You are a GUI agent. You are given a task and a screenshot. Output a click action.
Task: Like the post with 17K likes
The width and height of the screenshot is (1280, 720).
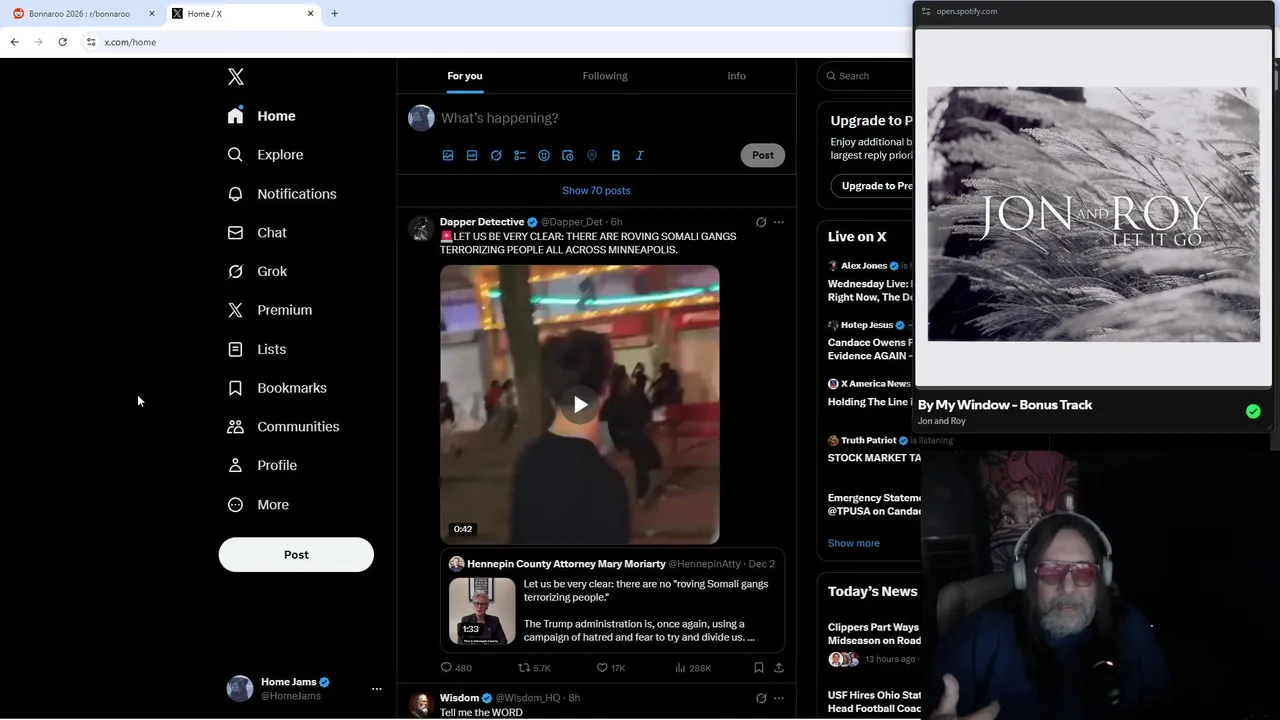click(611, 668)
